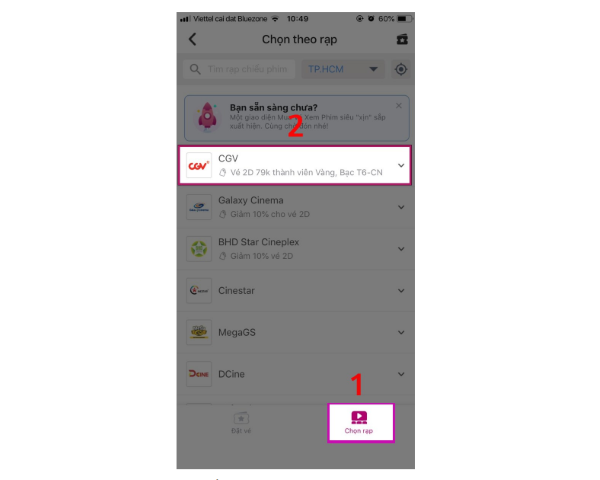Tap the current location target icon
This screenshot has width=600, height=480.
401,69
